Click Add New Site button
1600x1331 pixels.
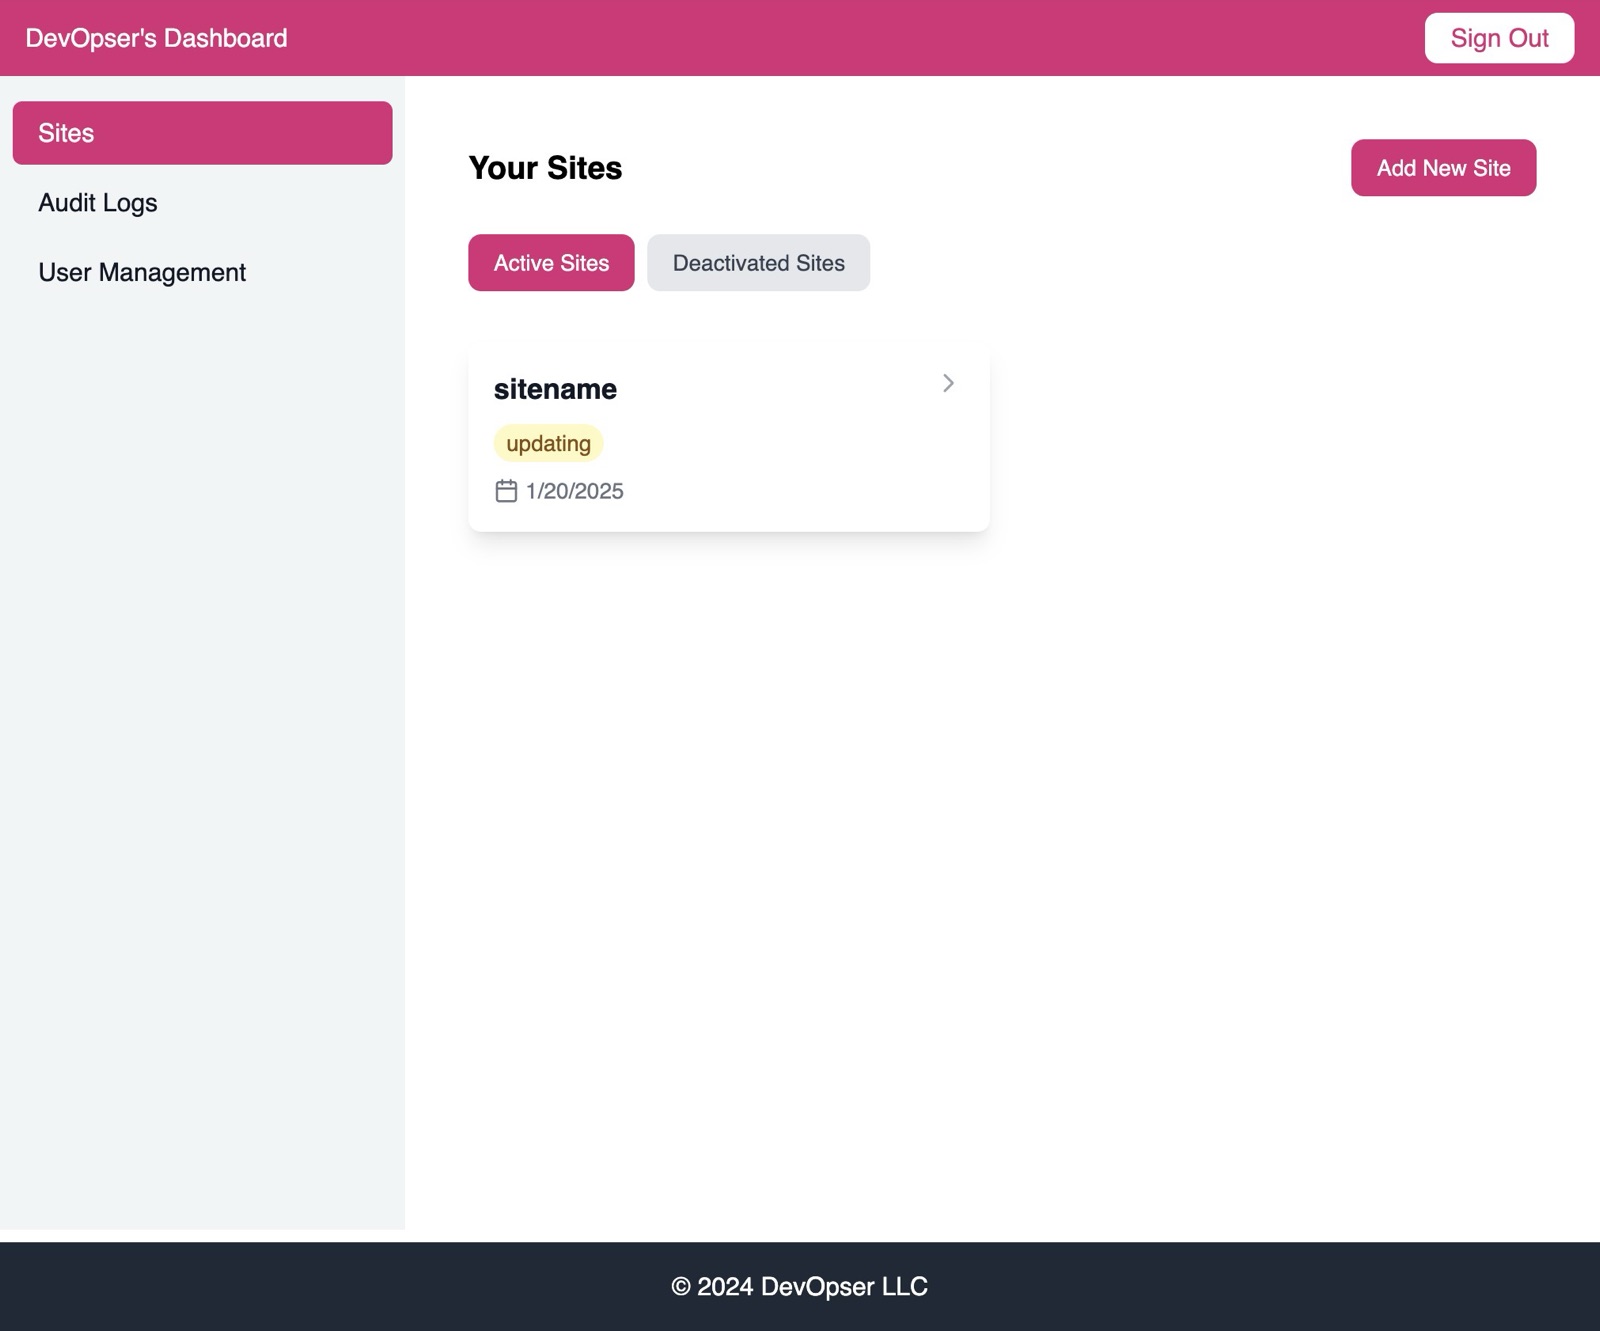(1443, 168)
